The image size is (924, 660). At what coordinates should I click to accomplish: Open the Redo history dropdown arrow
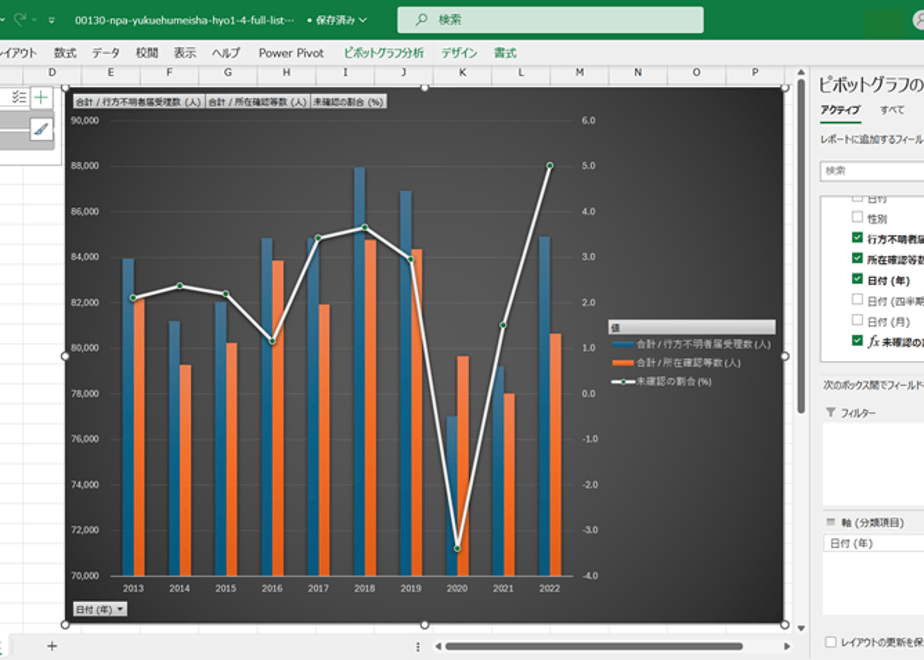click(x=34, y=20)
